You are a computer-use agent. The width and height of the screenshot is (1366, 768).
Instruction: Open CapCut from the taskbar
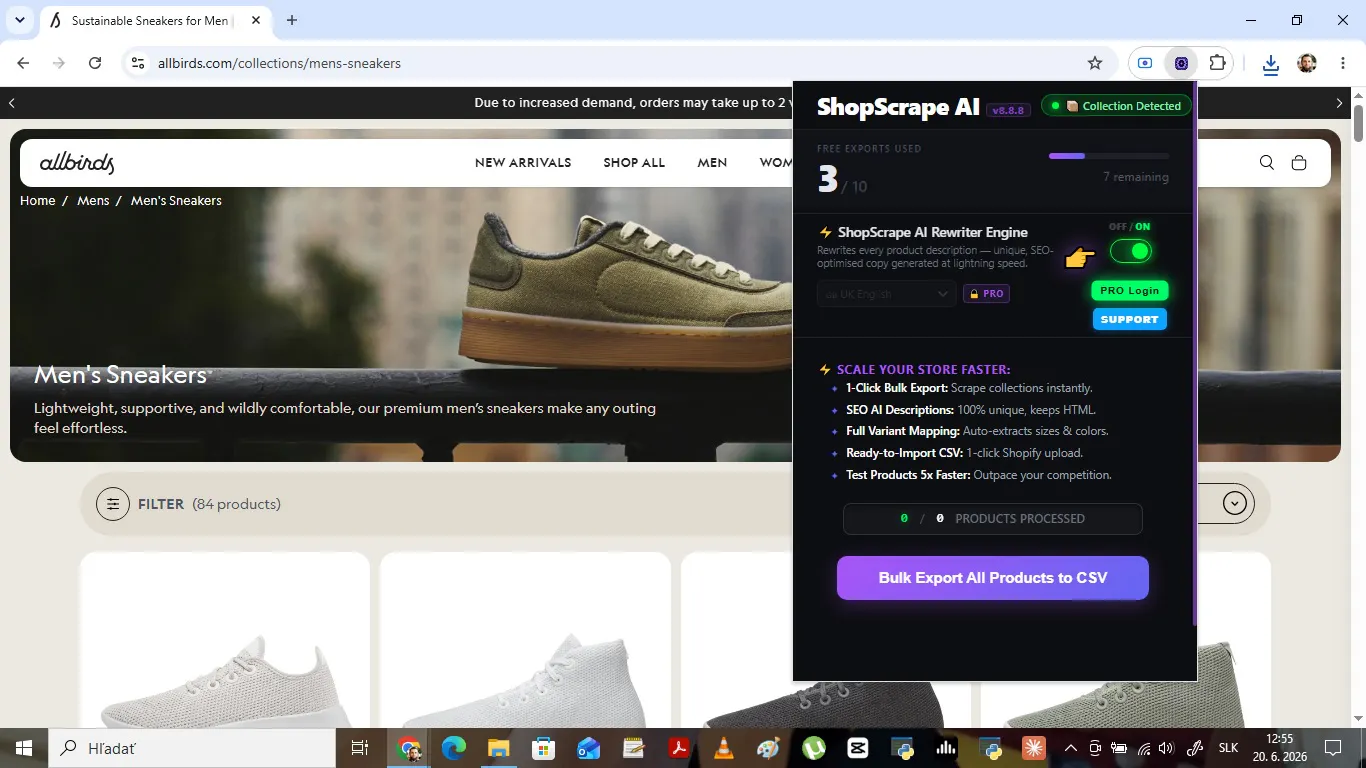(858, 748)
